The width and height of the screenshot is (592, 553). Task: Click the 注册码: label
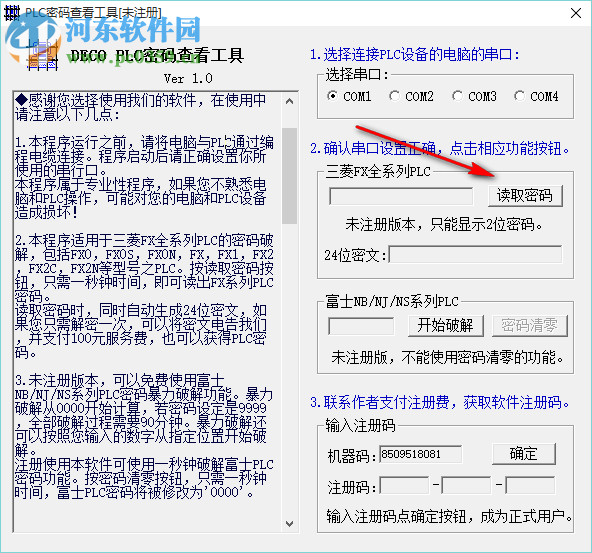(x=352, y=487)
